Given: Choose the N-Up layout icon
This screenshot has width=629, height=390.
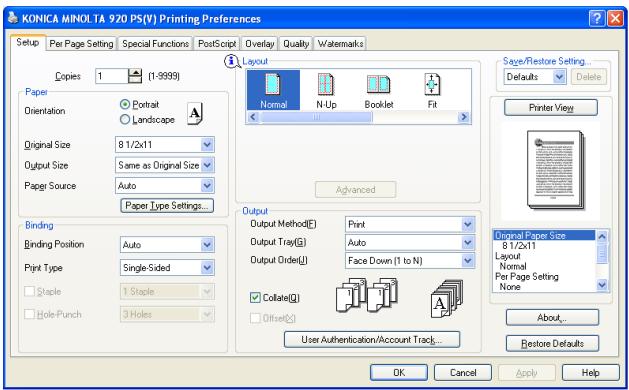Looking at the screenshot, I should (326, 90).
